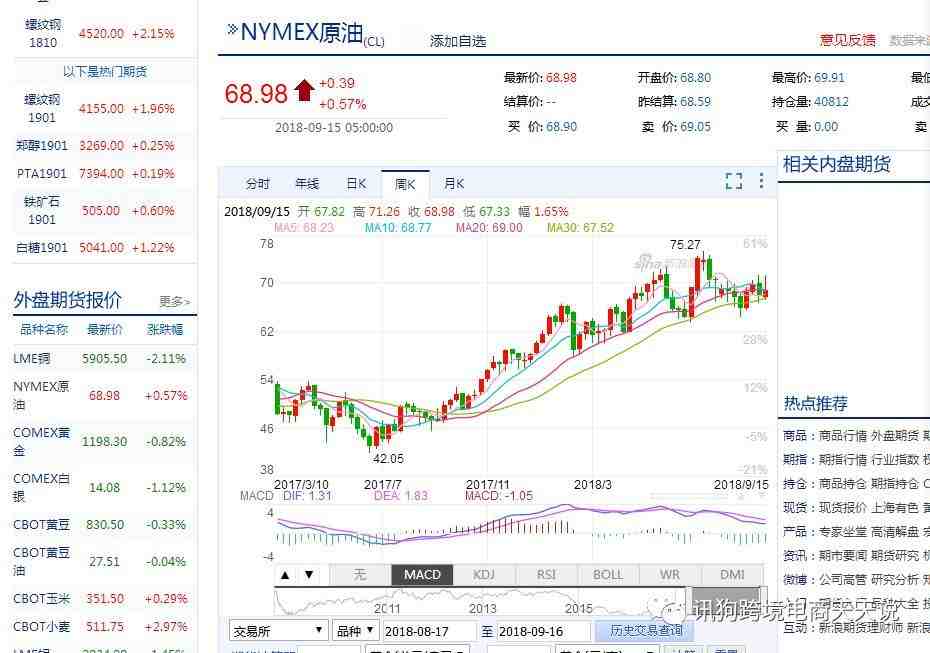Click the 涨跌幅 column header
The image size is (930, 653).
[x=165, y=329]
